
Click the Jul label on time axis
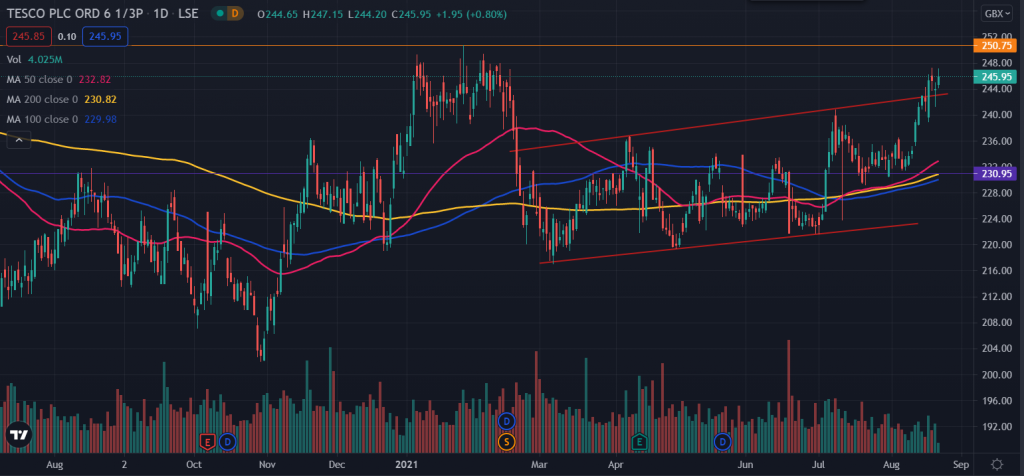(818, 465)
